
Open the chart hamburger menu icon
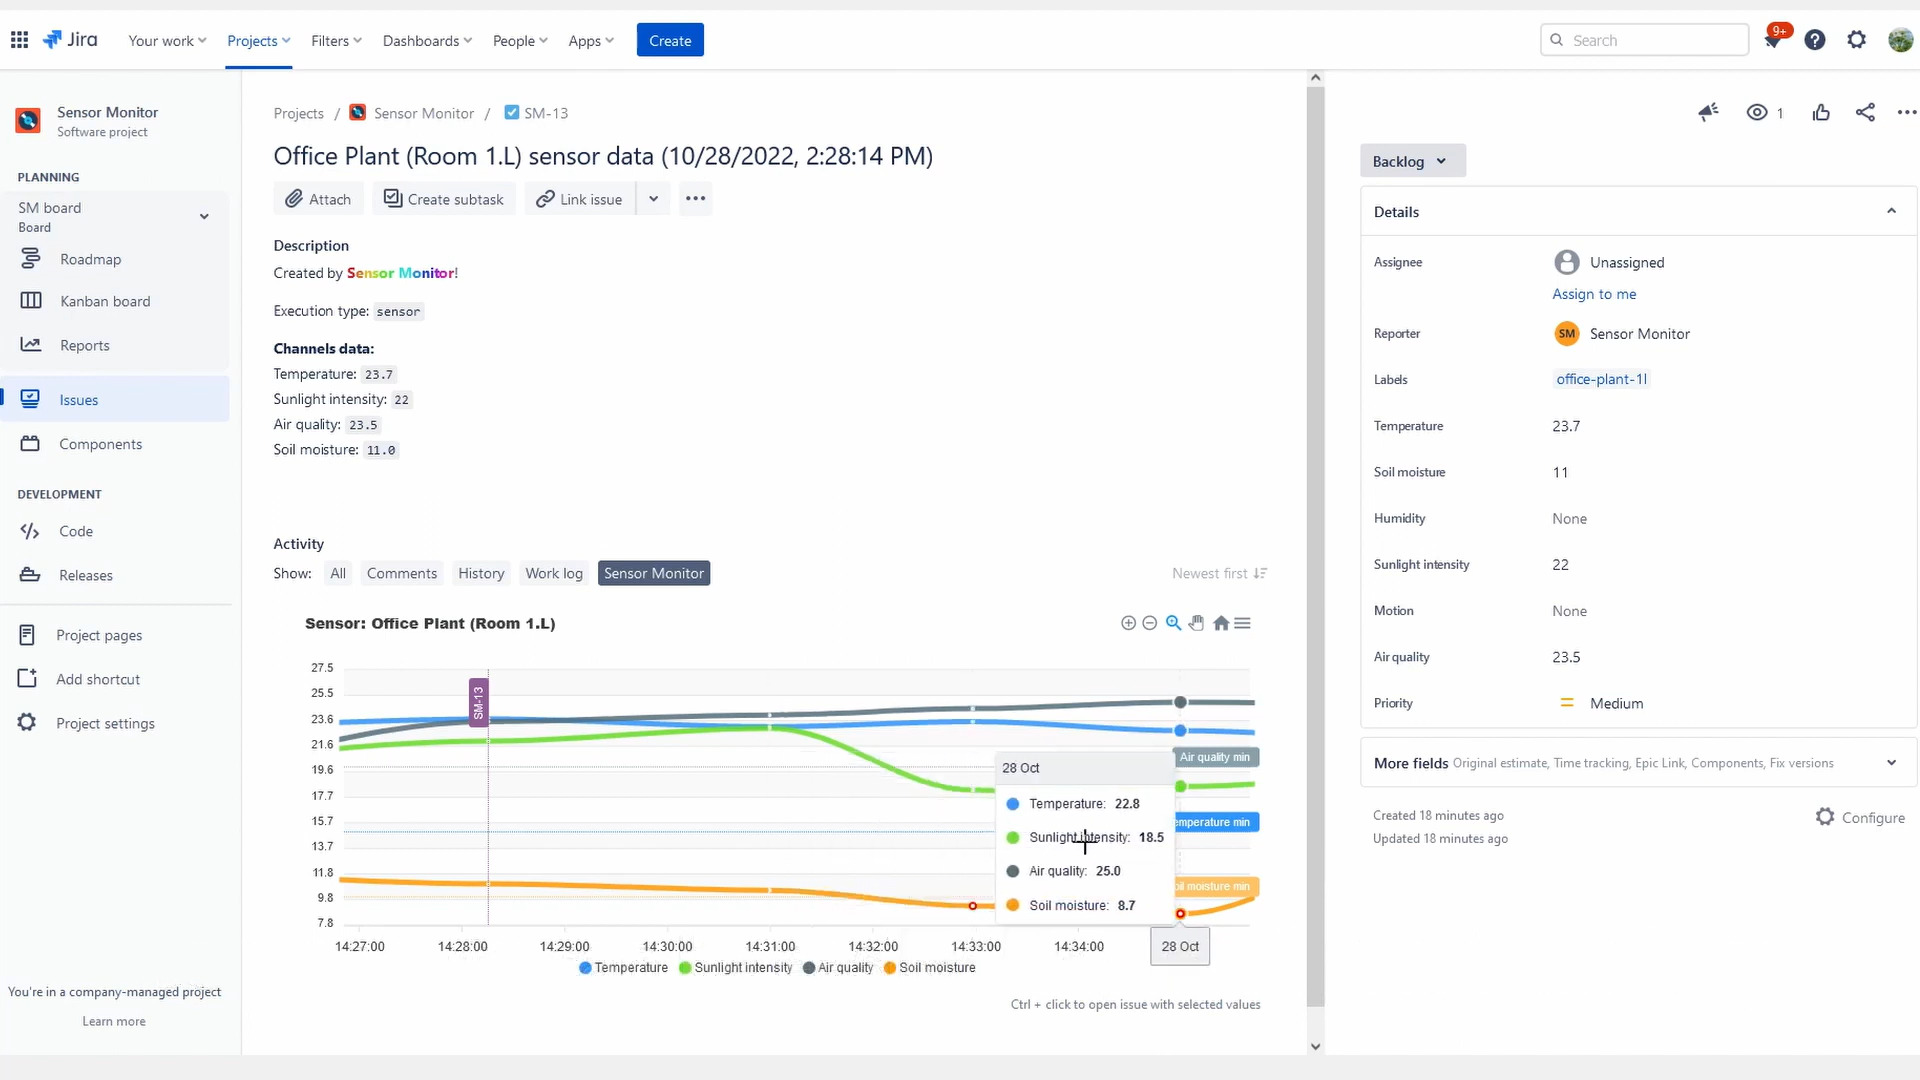[1243, 623]
